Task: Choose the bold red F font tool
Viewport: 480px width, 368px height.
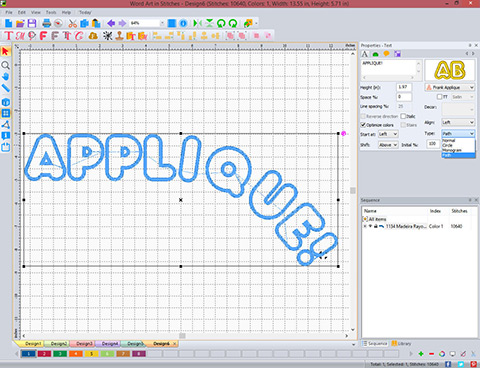Action: click(x=43, y=35)
